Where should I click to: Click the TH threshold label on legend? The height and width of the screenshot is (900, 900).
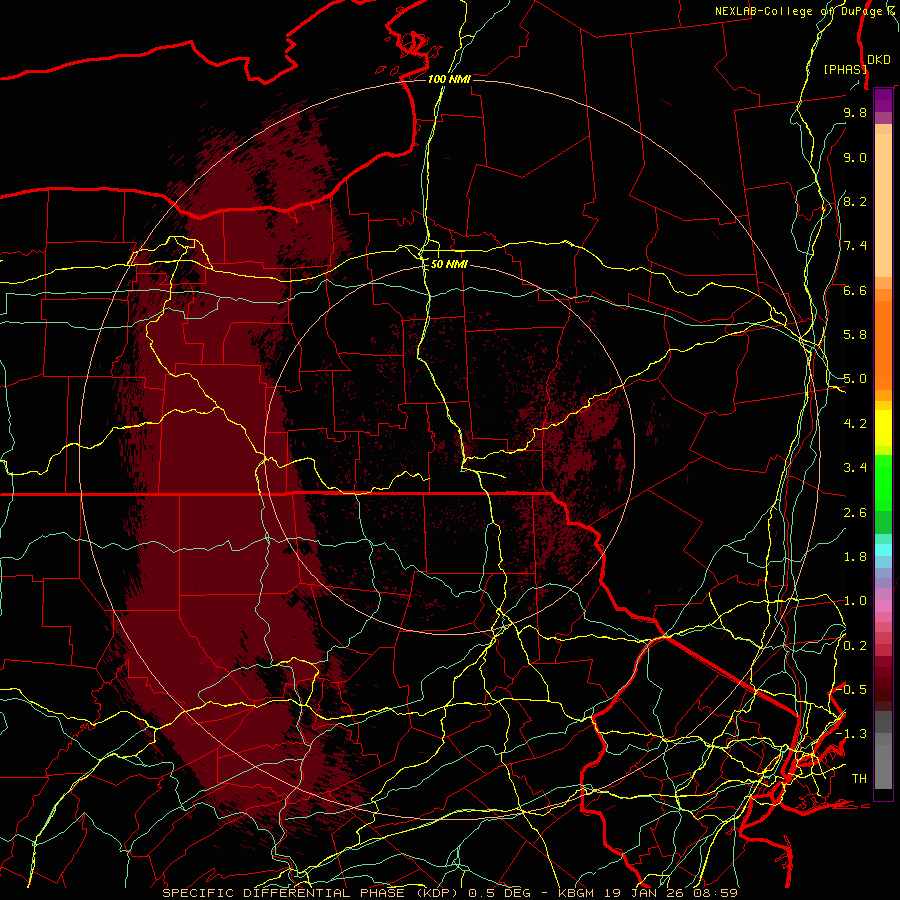(859, 779)
